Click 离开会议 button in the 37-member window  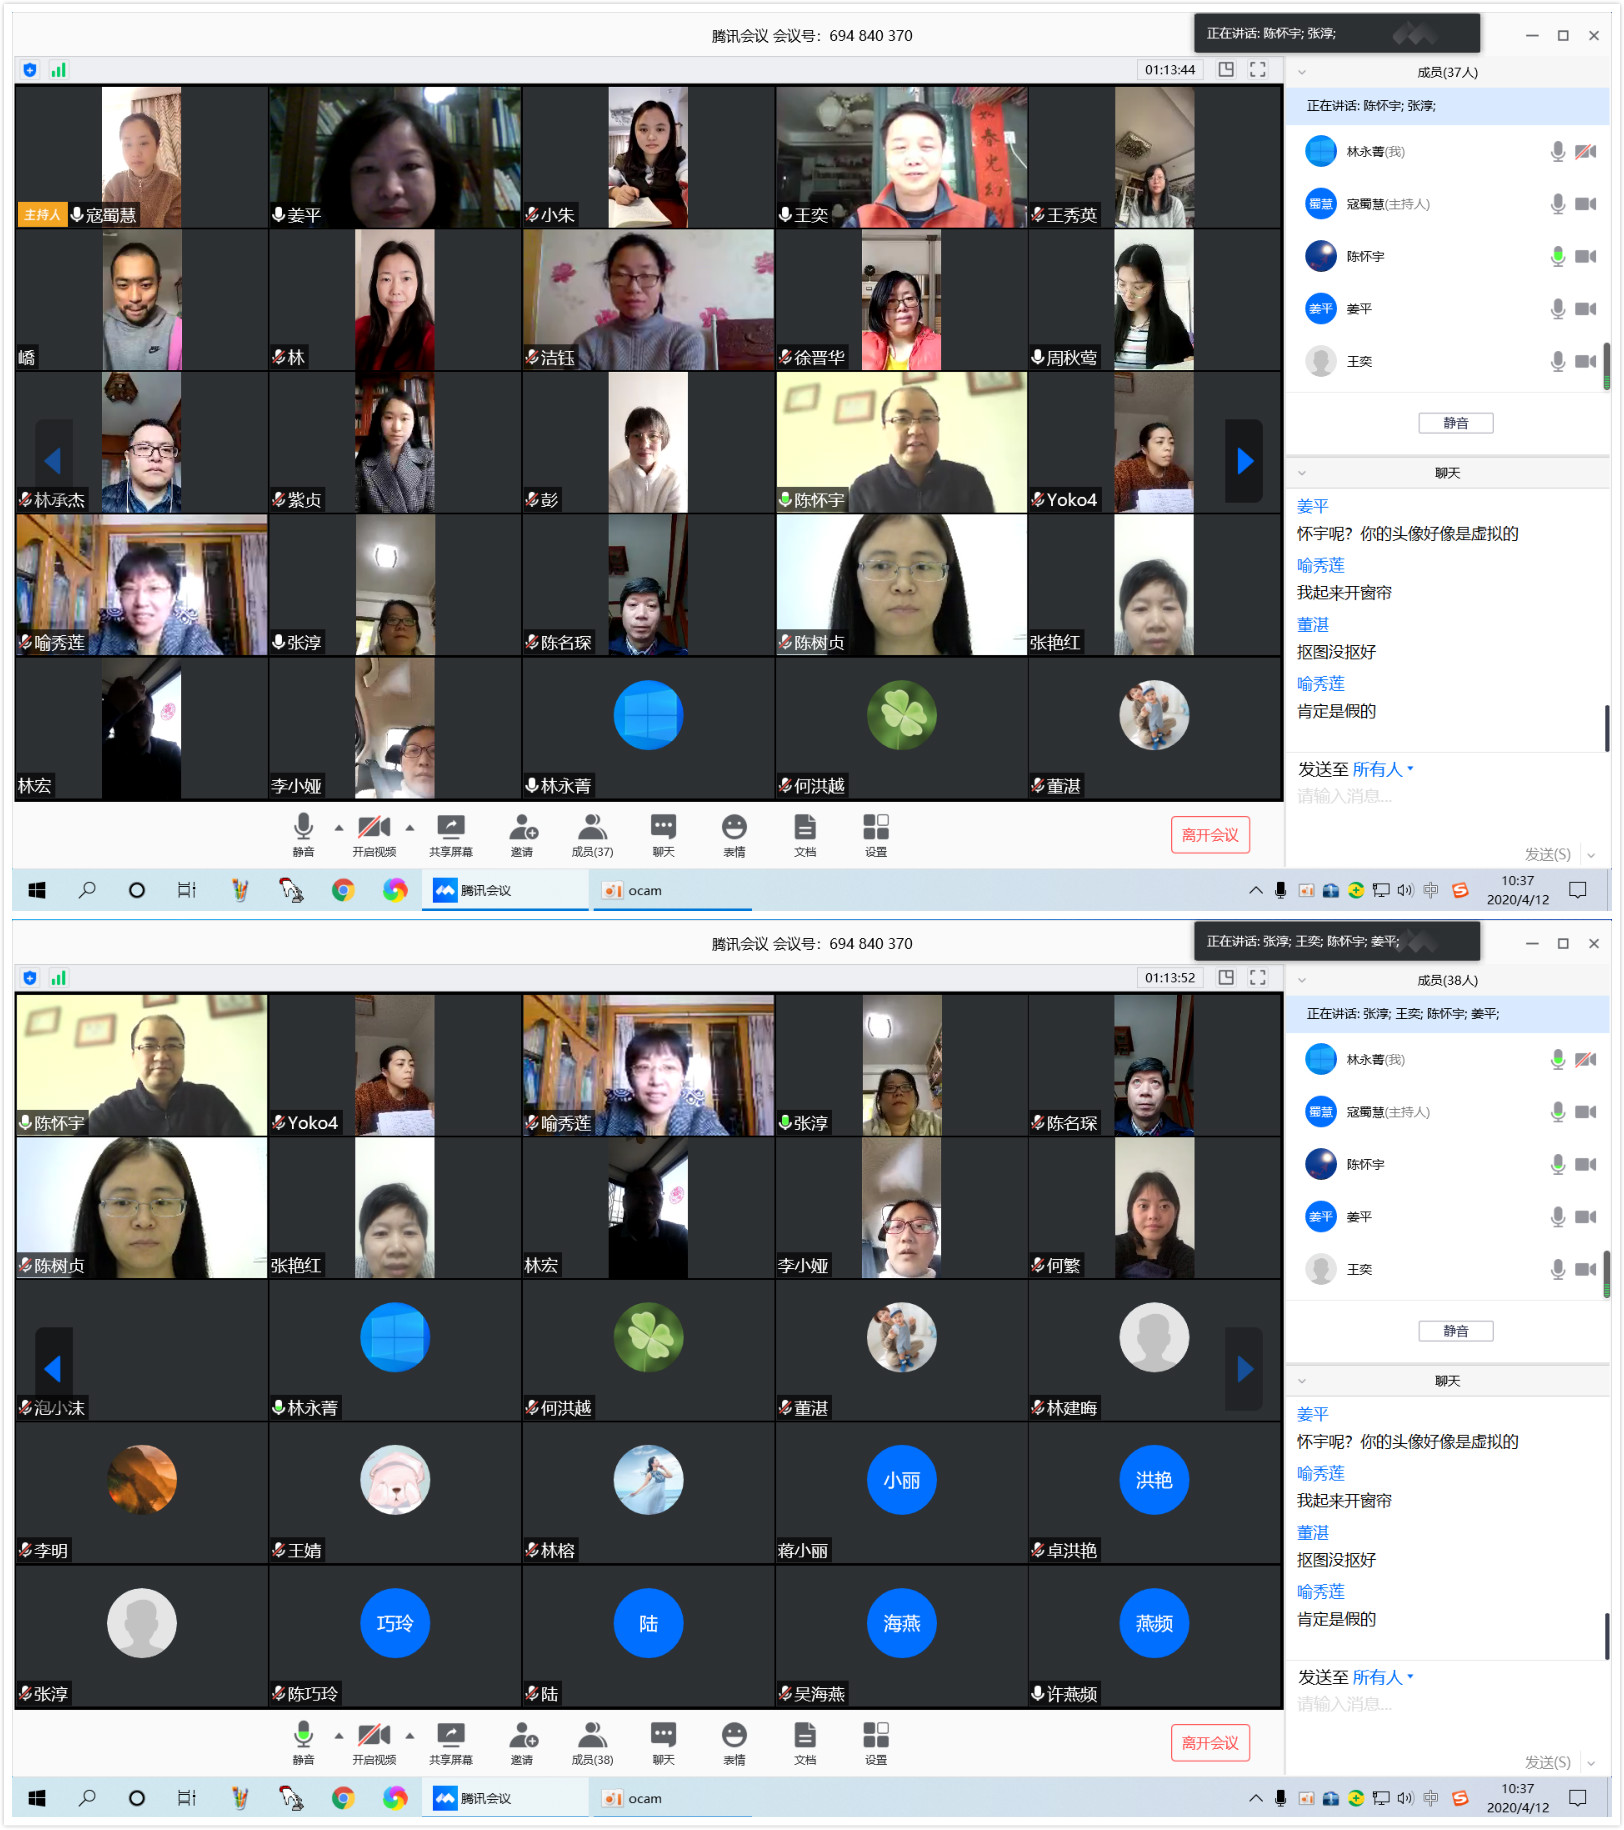[x=1210, y=835]
